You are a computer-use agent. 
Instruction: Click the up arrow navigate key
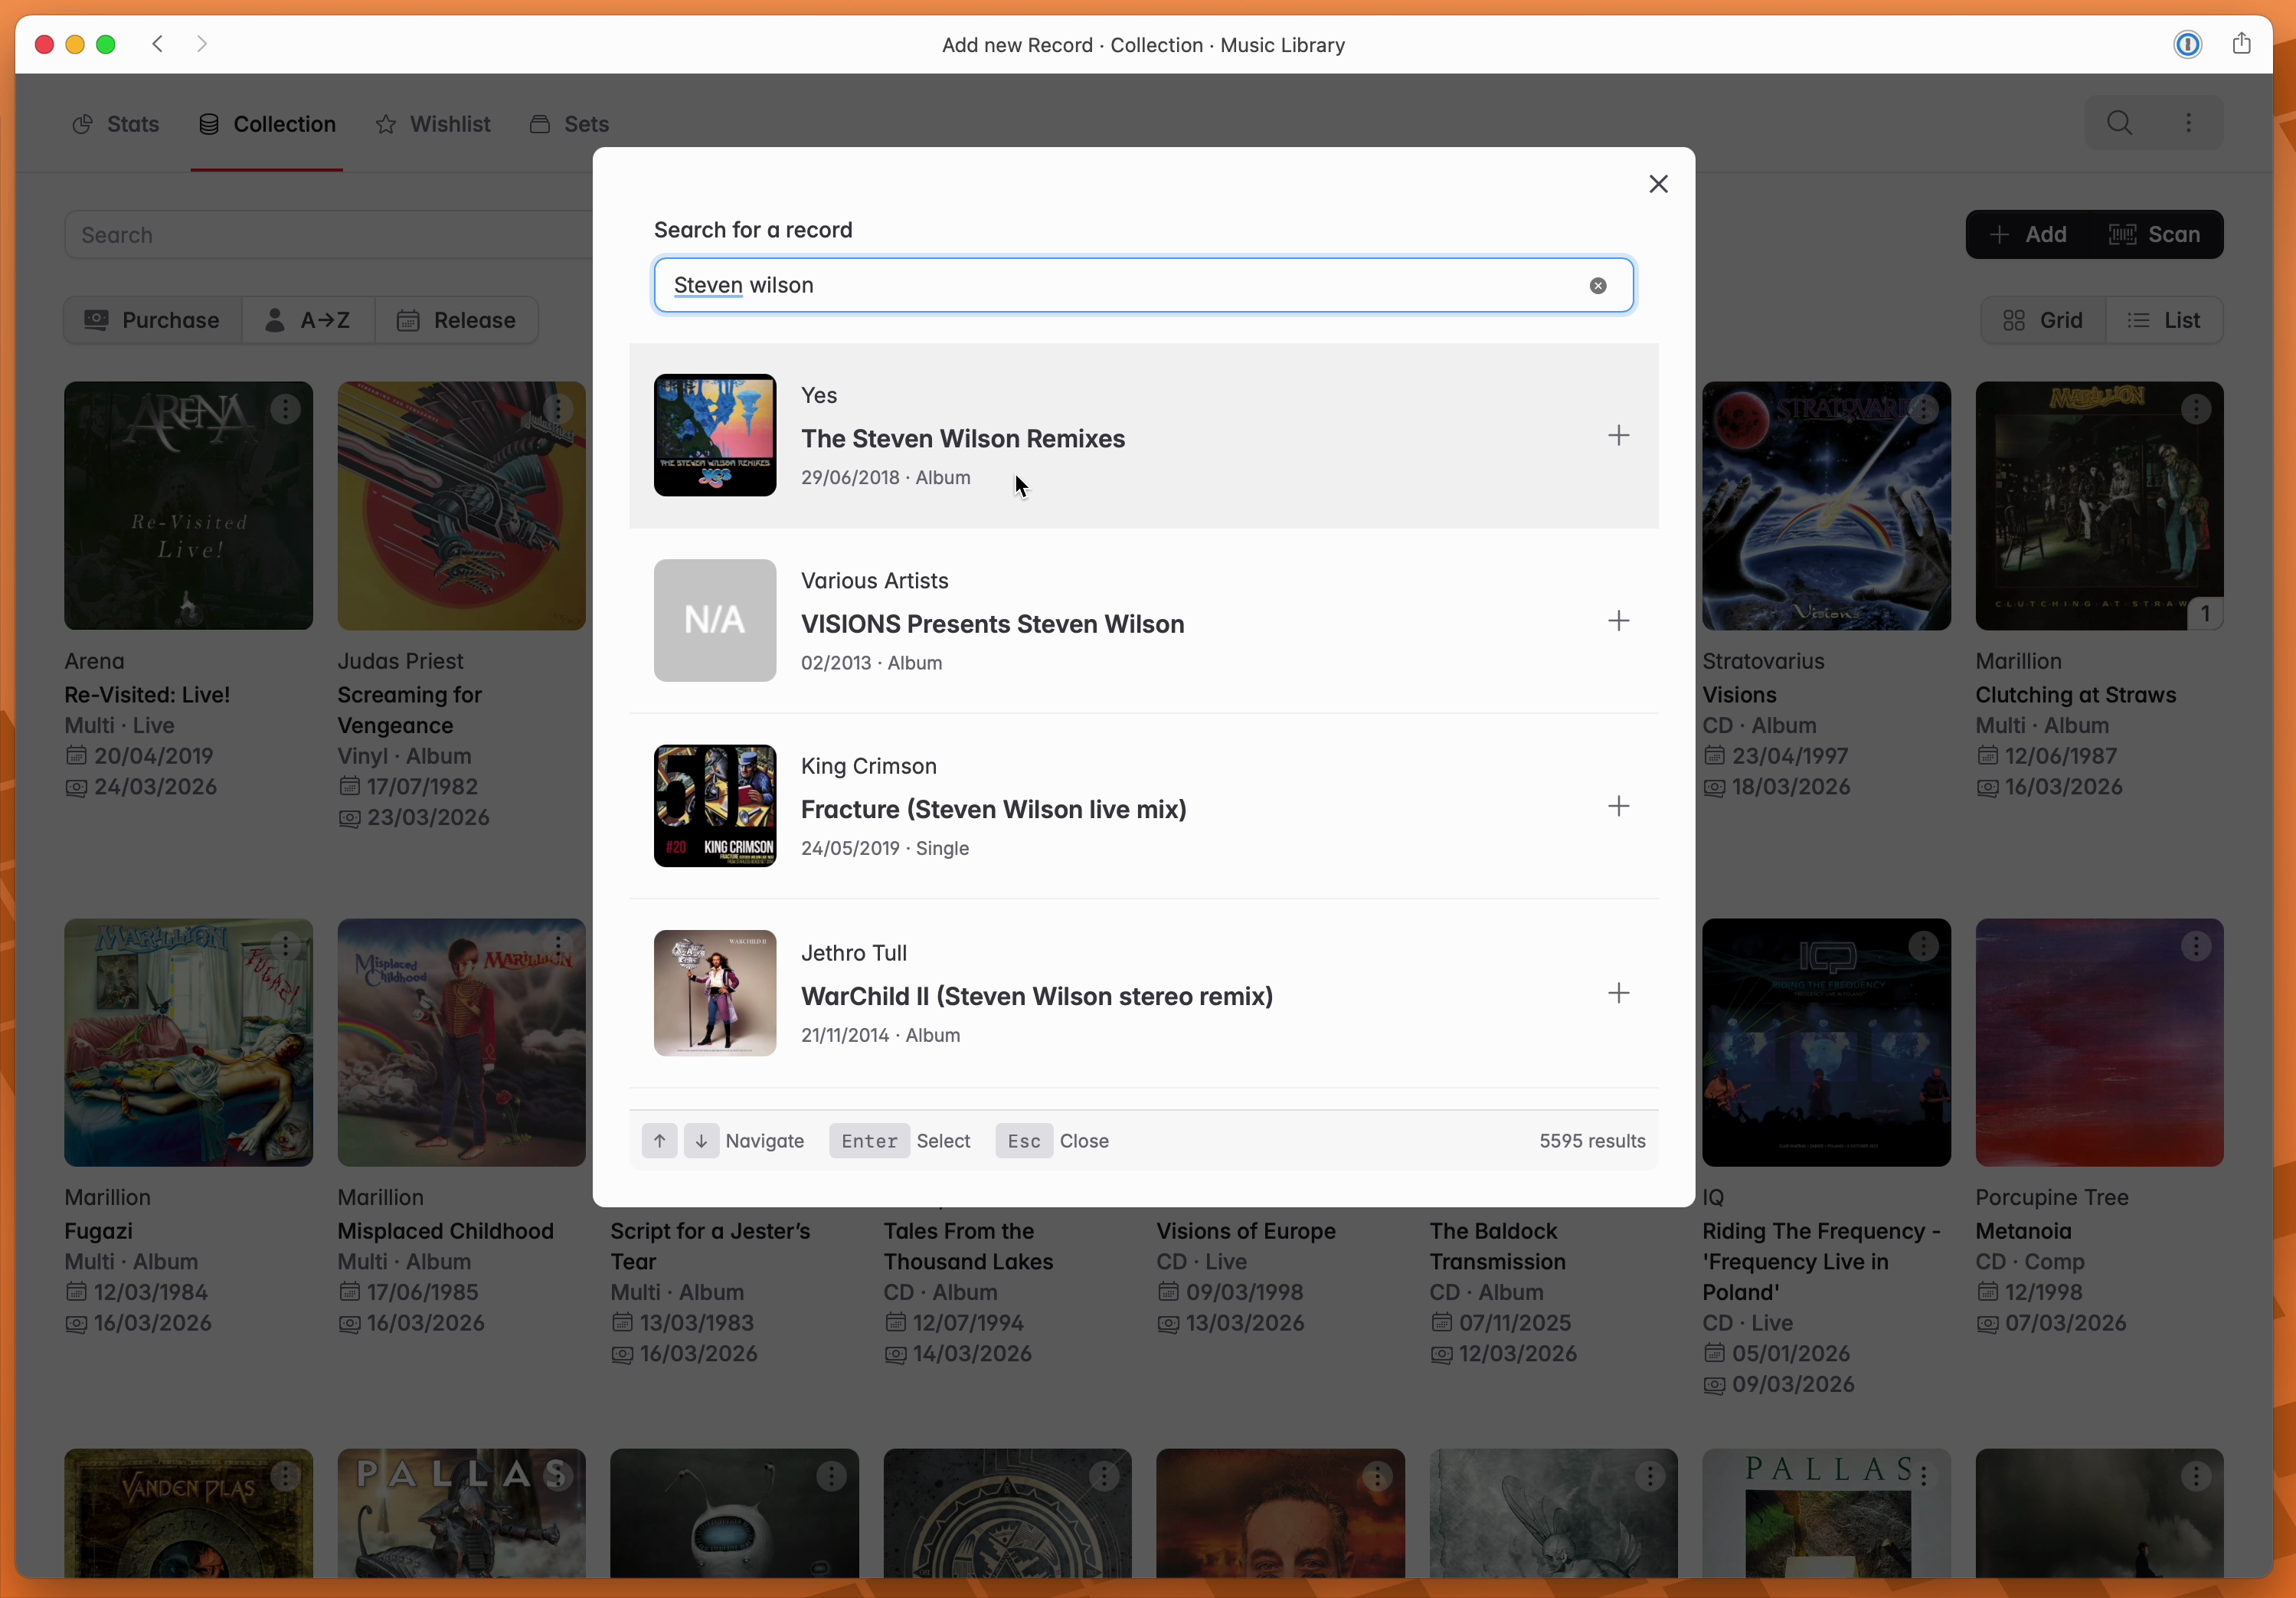(x=659, y=1141)
